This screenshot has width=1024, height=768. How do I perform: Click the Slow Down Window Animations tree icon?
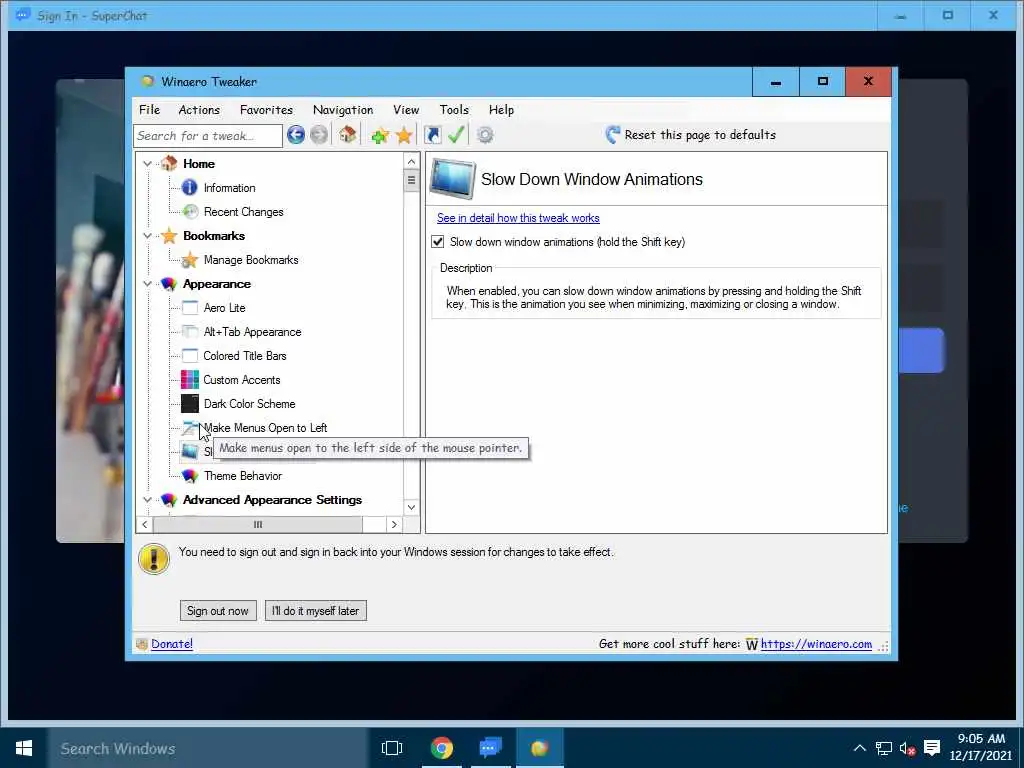tap(190, 451)
